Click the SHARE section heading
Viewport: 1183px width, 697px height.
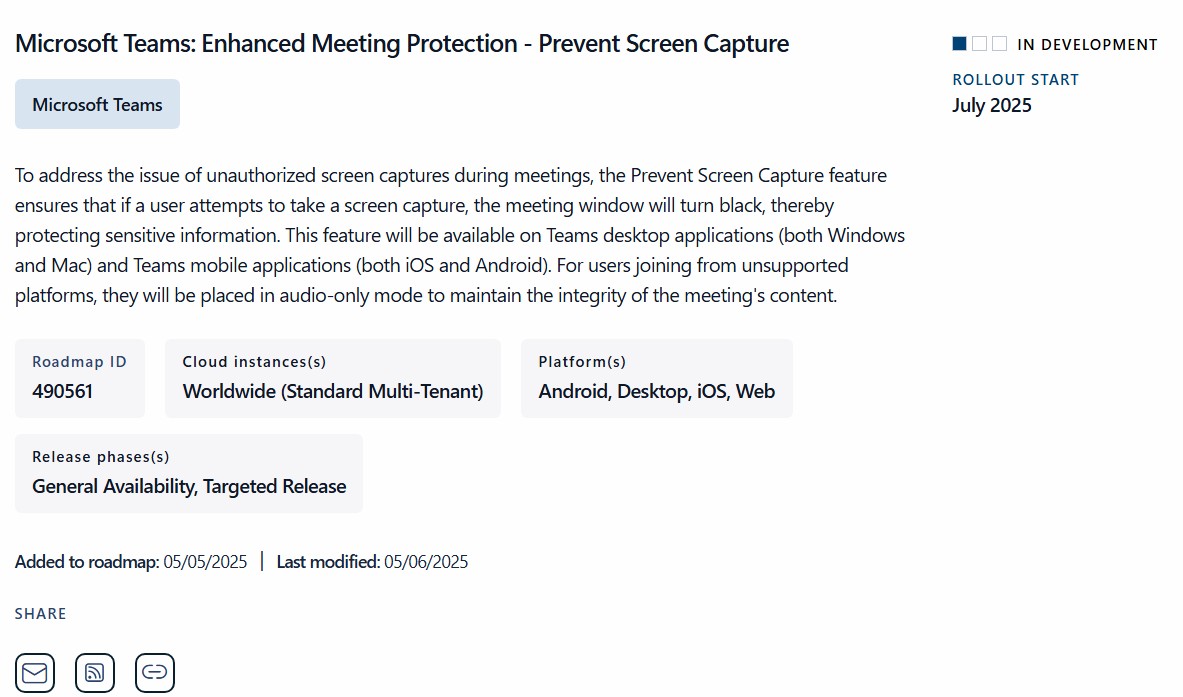click(41, 614)
